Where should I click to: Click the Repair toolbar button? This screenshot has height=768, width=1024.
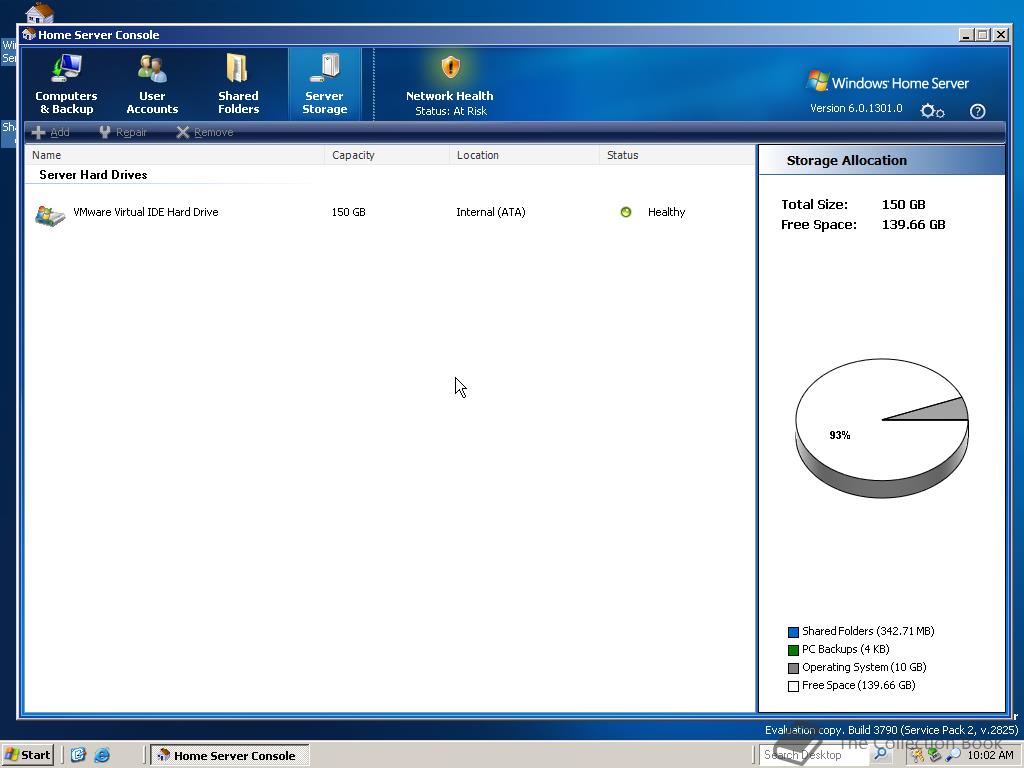tap(122, 132)
